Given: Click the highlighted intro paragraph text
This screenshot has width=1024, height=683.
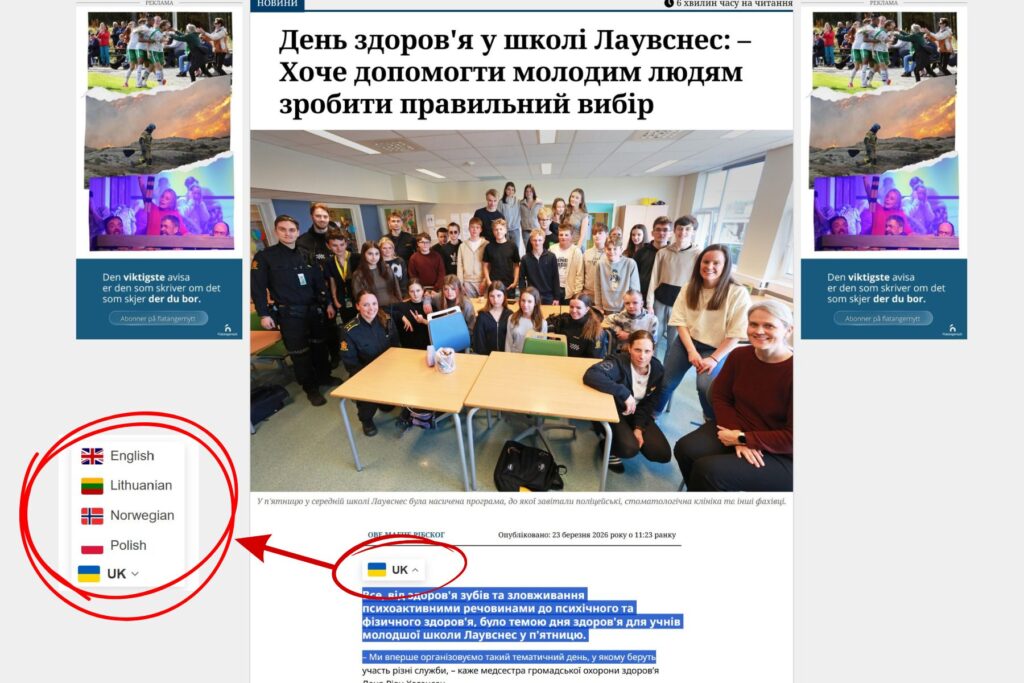Looking at the screenshot, I should tap(520, 614).
